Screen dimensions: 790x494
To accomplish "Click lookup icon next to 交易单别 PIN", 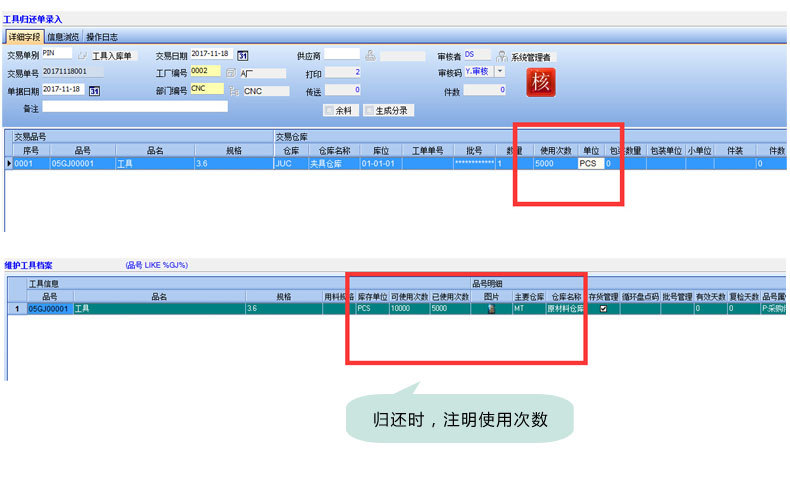I will 83,56.
